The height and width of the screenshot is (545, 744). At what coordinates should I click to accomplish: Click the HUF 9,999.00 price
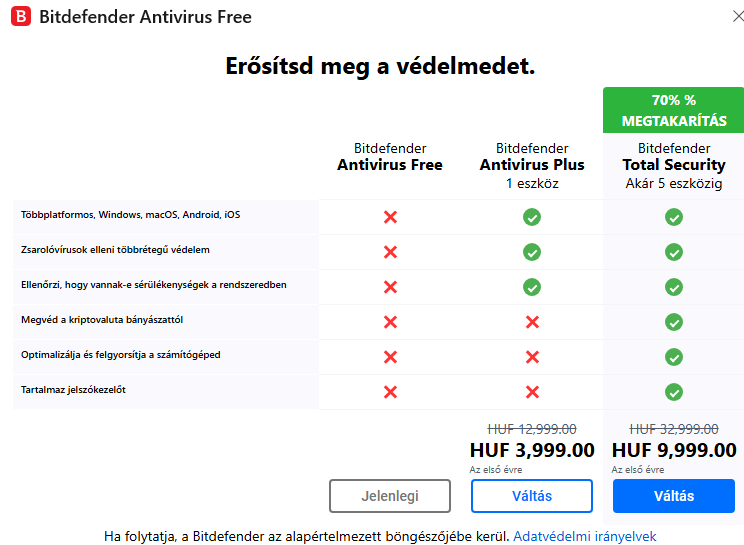(x=674, y=450)
